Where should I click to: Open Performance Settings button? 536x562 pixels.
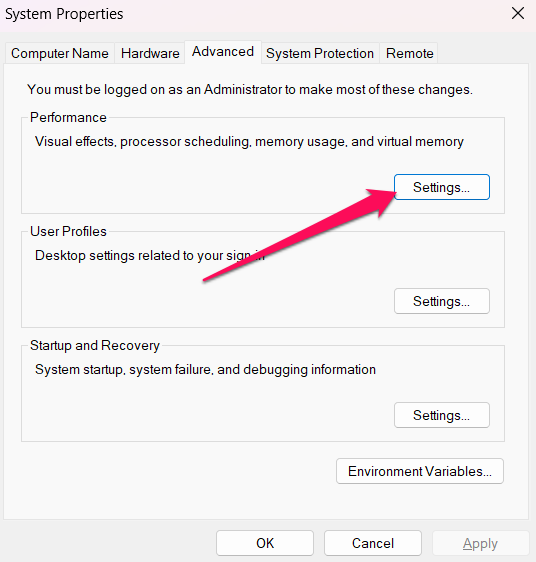(x=442, y=187)
